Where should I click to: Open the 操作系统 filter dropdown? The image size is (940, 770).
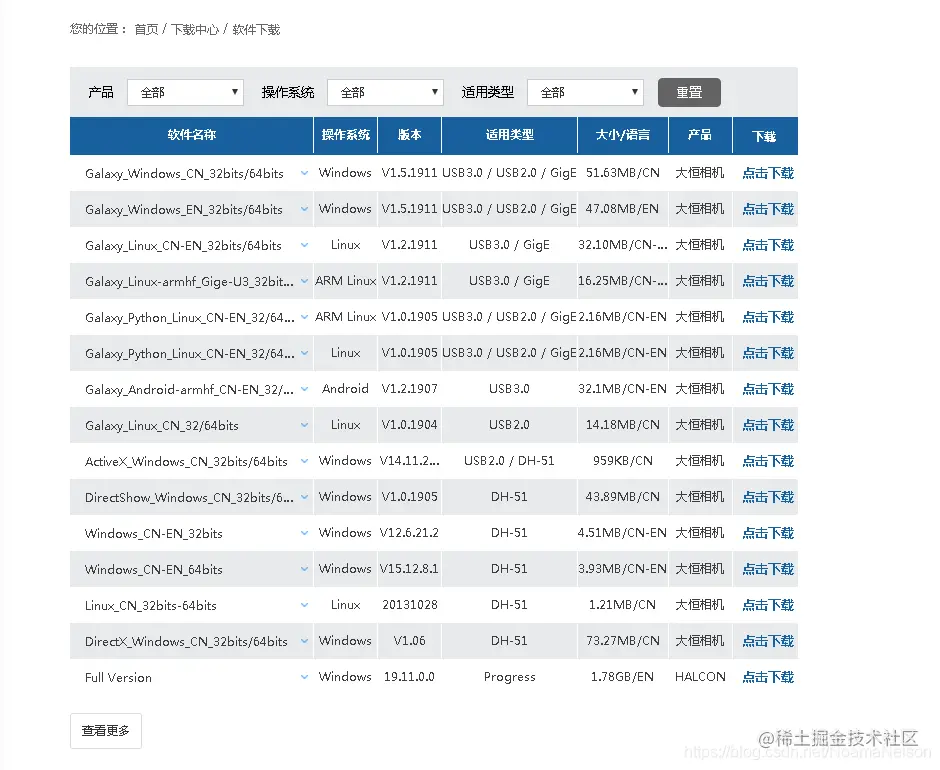pos(385,92)
